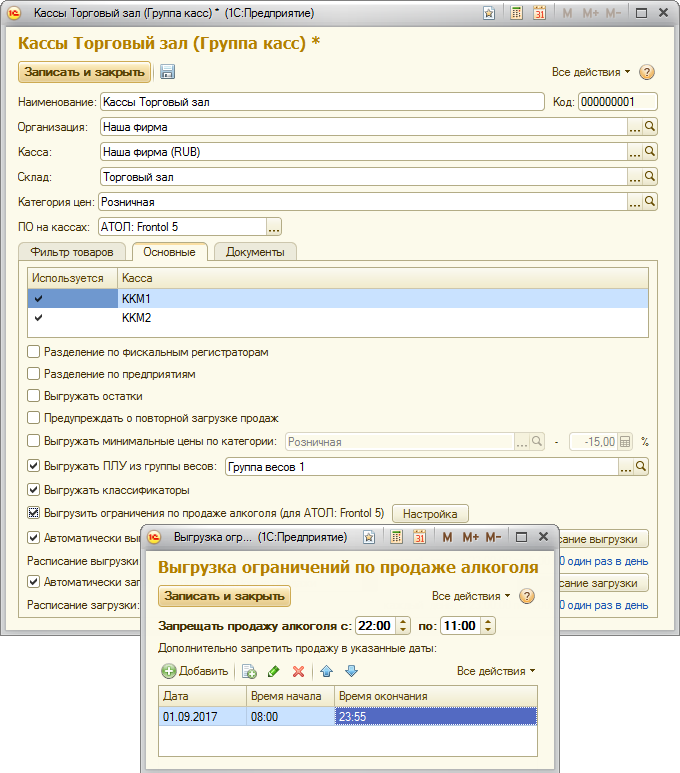Copy row icon in alcohol dialog toolbar
The height and width of the screenshot is (773, 680).
pyautogui.click(x=249, y=671)
